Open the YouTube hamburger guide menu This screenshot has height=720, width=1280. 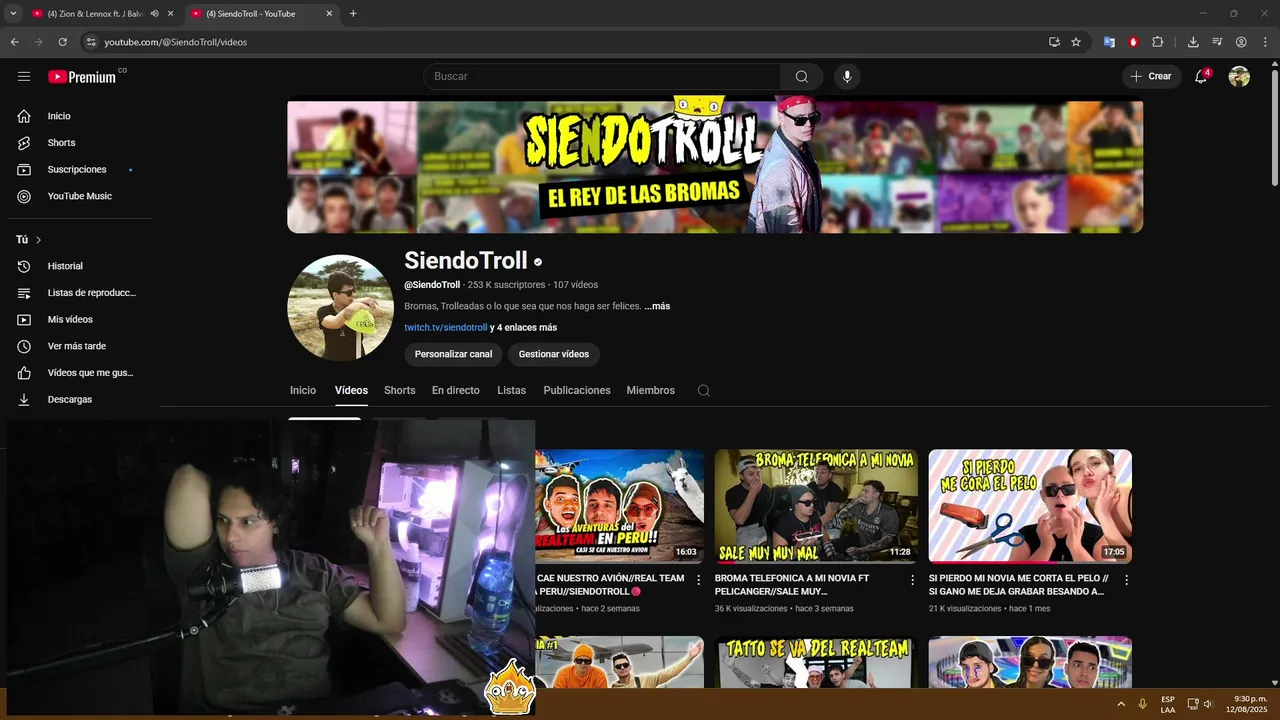pyautogui.click(x=24, y=76)
